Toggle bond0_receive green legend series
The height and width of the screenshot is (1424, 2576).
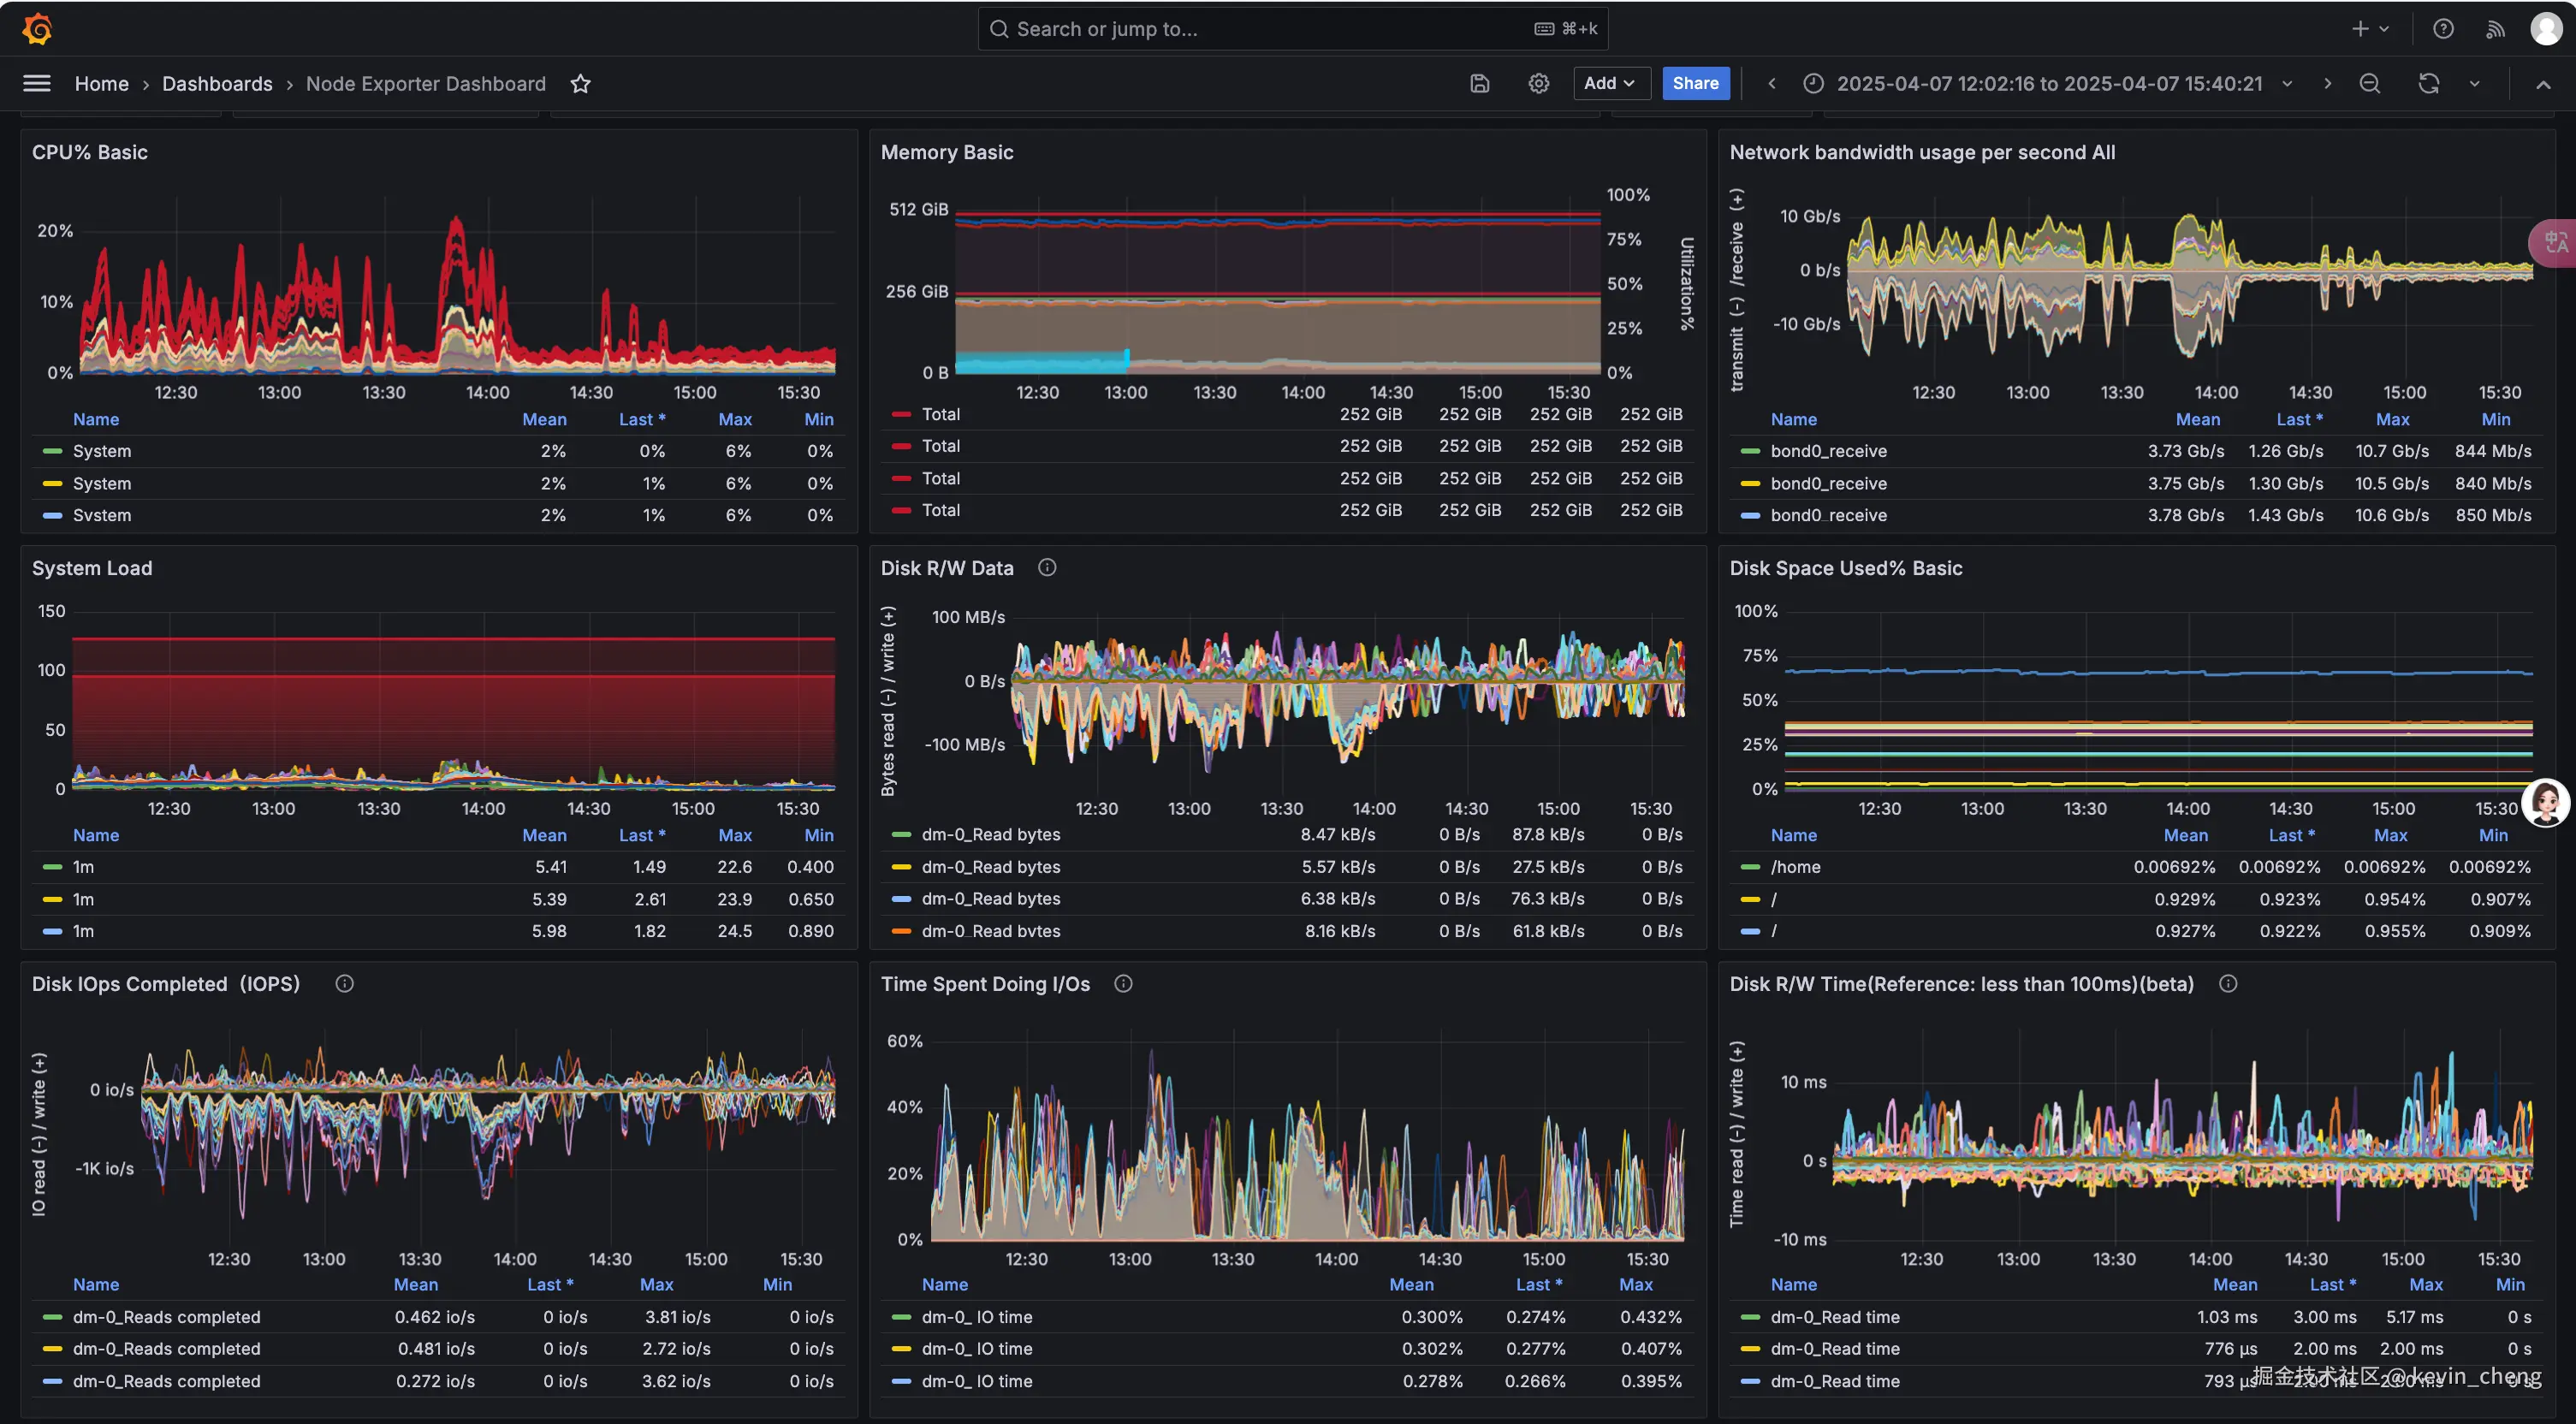tap(1827, 451)
